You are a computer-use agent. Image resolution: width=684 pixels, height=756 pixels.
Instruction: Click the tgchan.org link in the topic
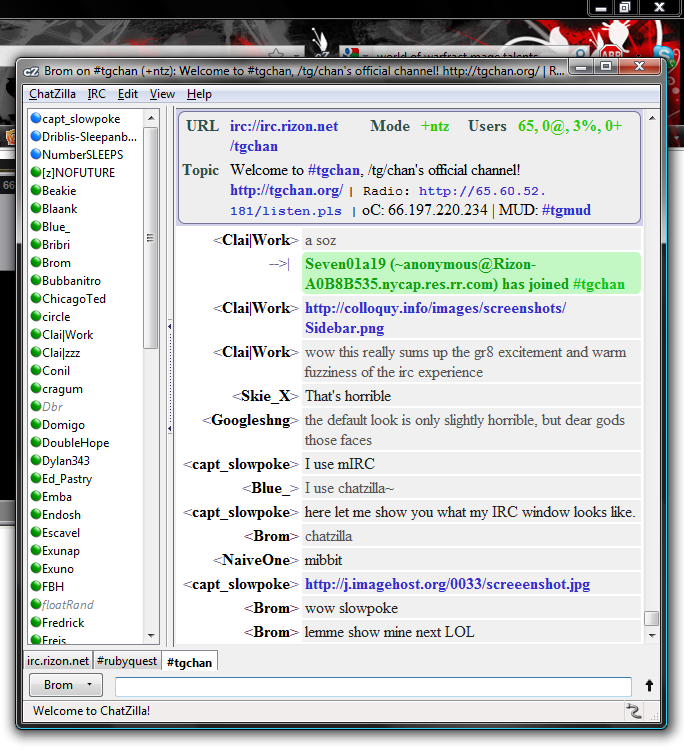pyautogui.click(x=286, y=190)
